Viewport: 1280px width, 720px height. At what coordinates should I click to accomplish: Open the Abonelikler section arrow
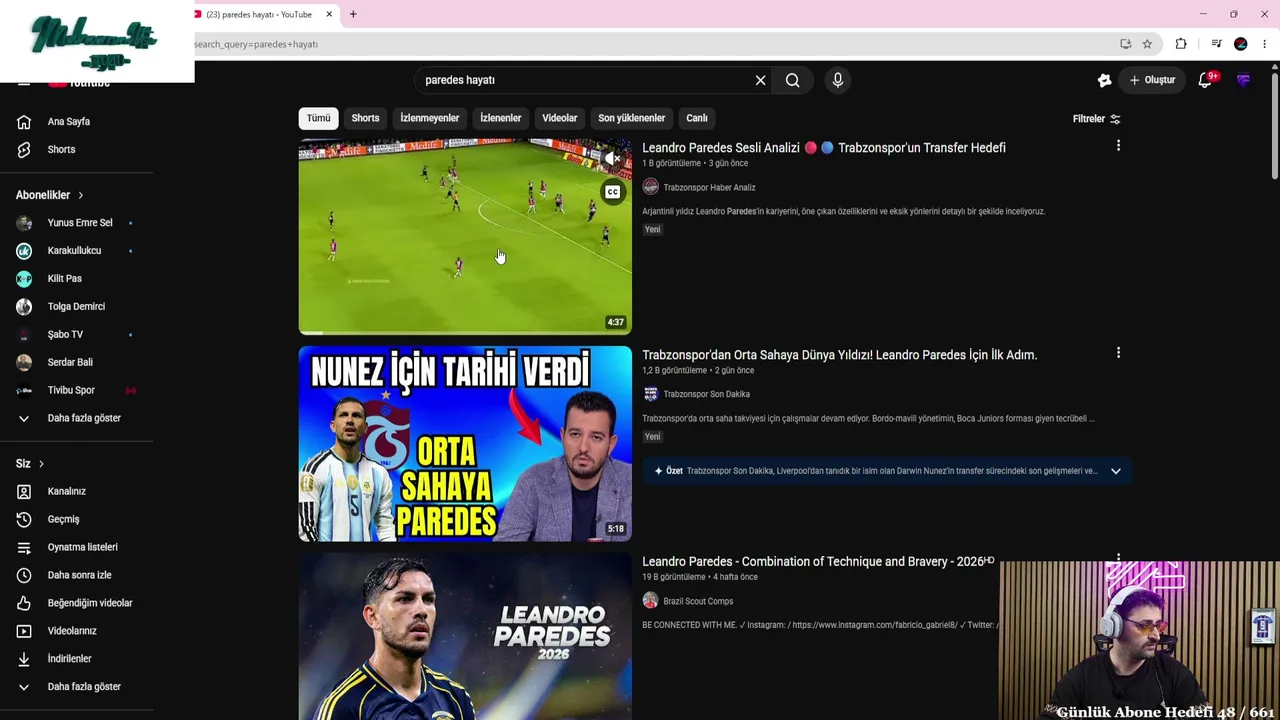[x=81, y=195]
